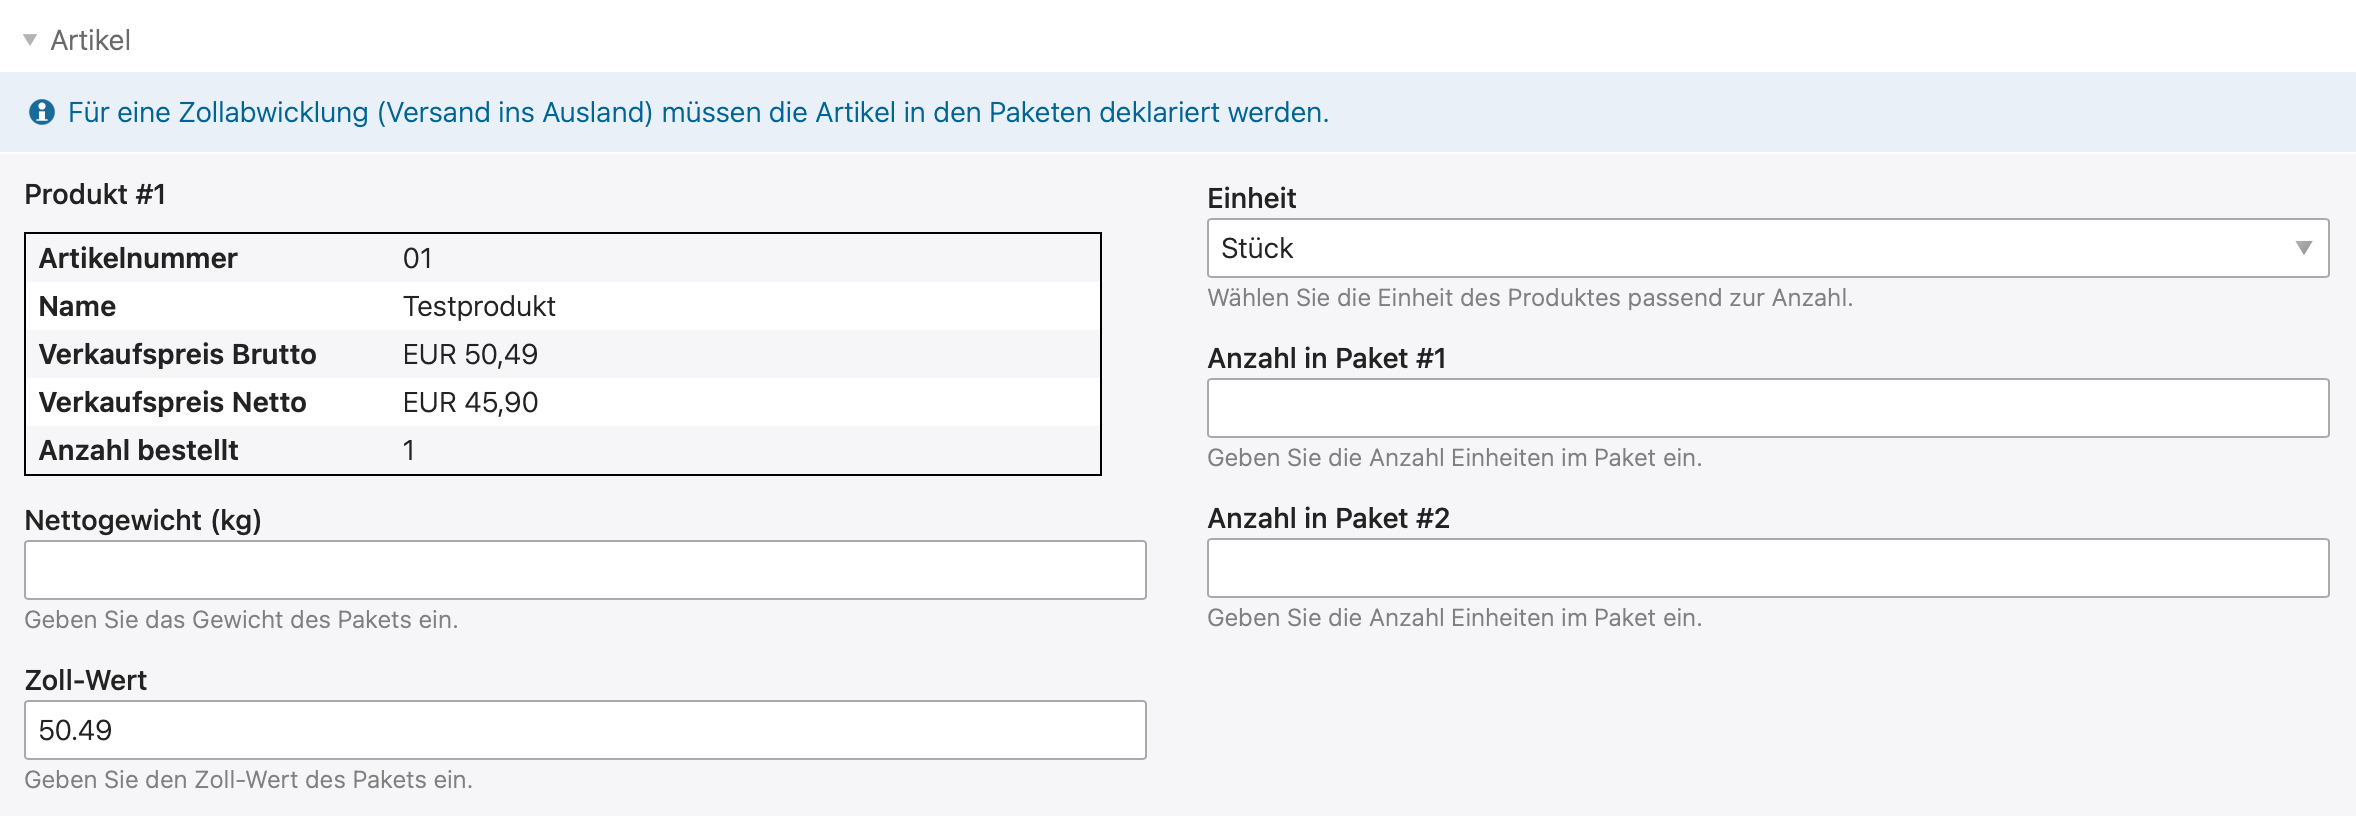Click the Nettogewicht (kg) label
The image size is (2356, 838).
(143, 520)
